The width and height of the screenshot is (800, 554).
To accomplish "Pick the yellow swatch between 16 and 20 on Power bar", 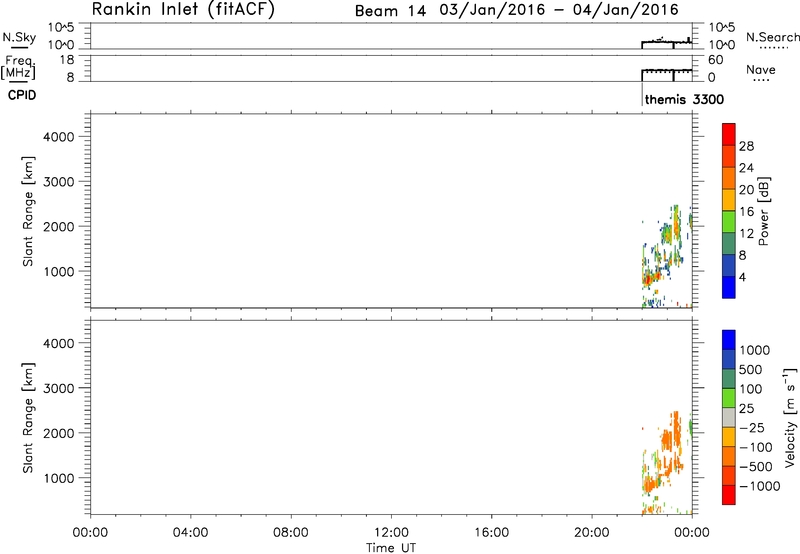I will [x=729, y=200].
